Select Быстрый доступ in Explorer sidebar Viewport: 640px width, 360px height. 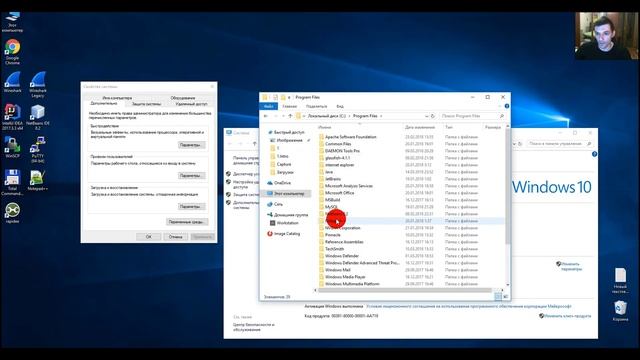point(286,132)
